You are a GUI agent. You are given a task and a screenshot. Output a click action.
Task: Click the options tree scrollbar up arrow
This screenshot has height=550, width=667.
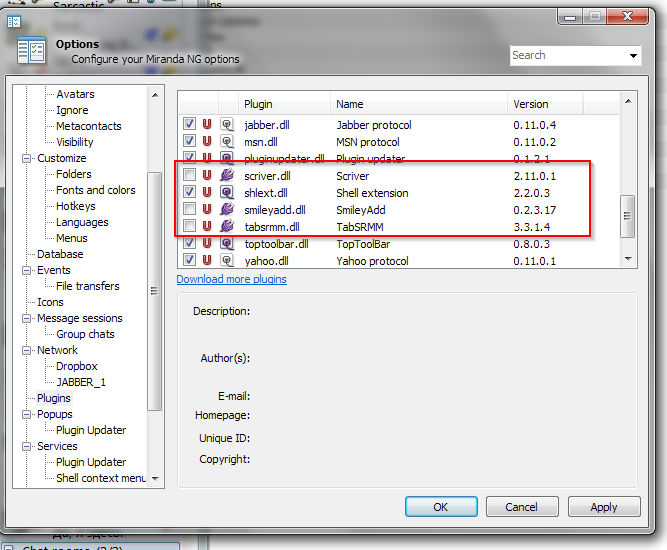(155, 95)
